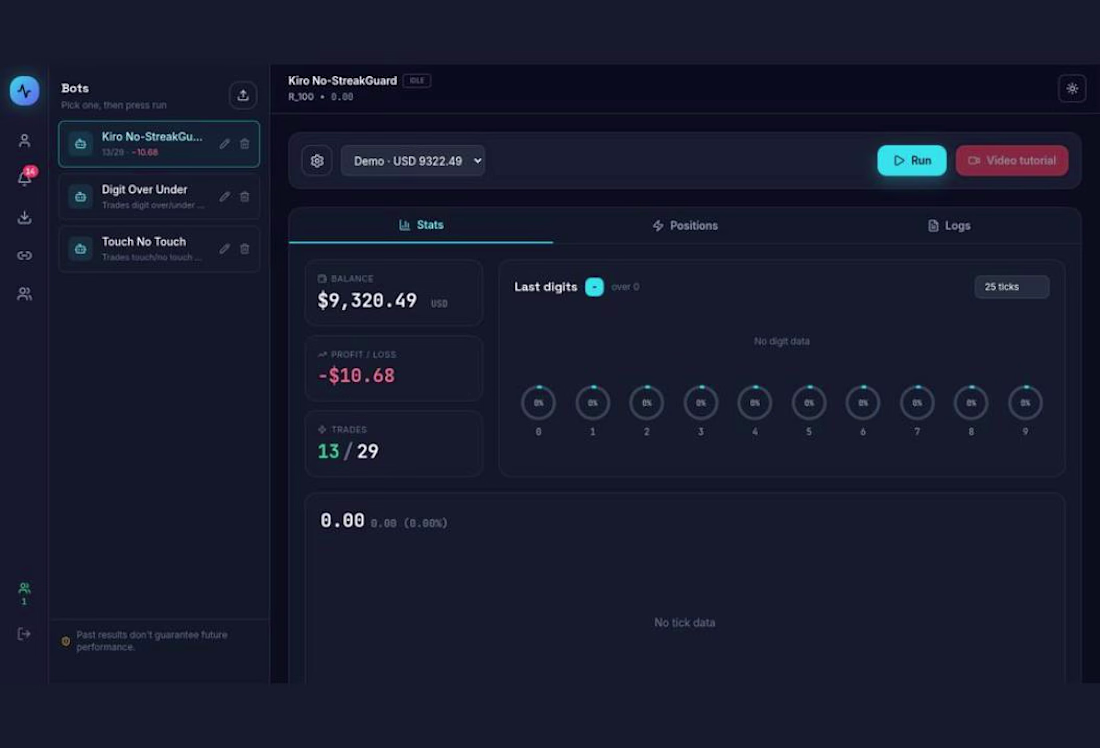The height and width of the screenshot is (748, 1100).
Task: Select the Kiro No-StreakGu... bot card
Action: pyautogui.click(x=159, y=144)
